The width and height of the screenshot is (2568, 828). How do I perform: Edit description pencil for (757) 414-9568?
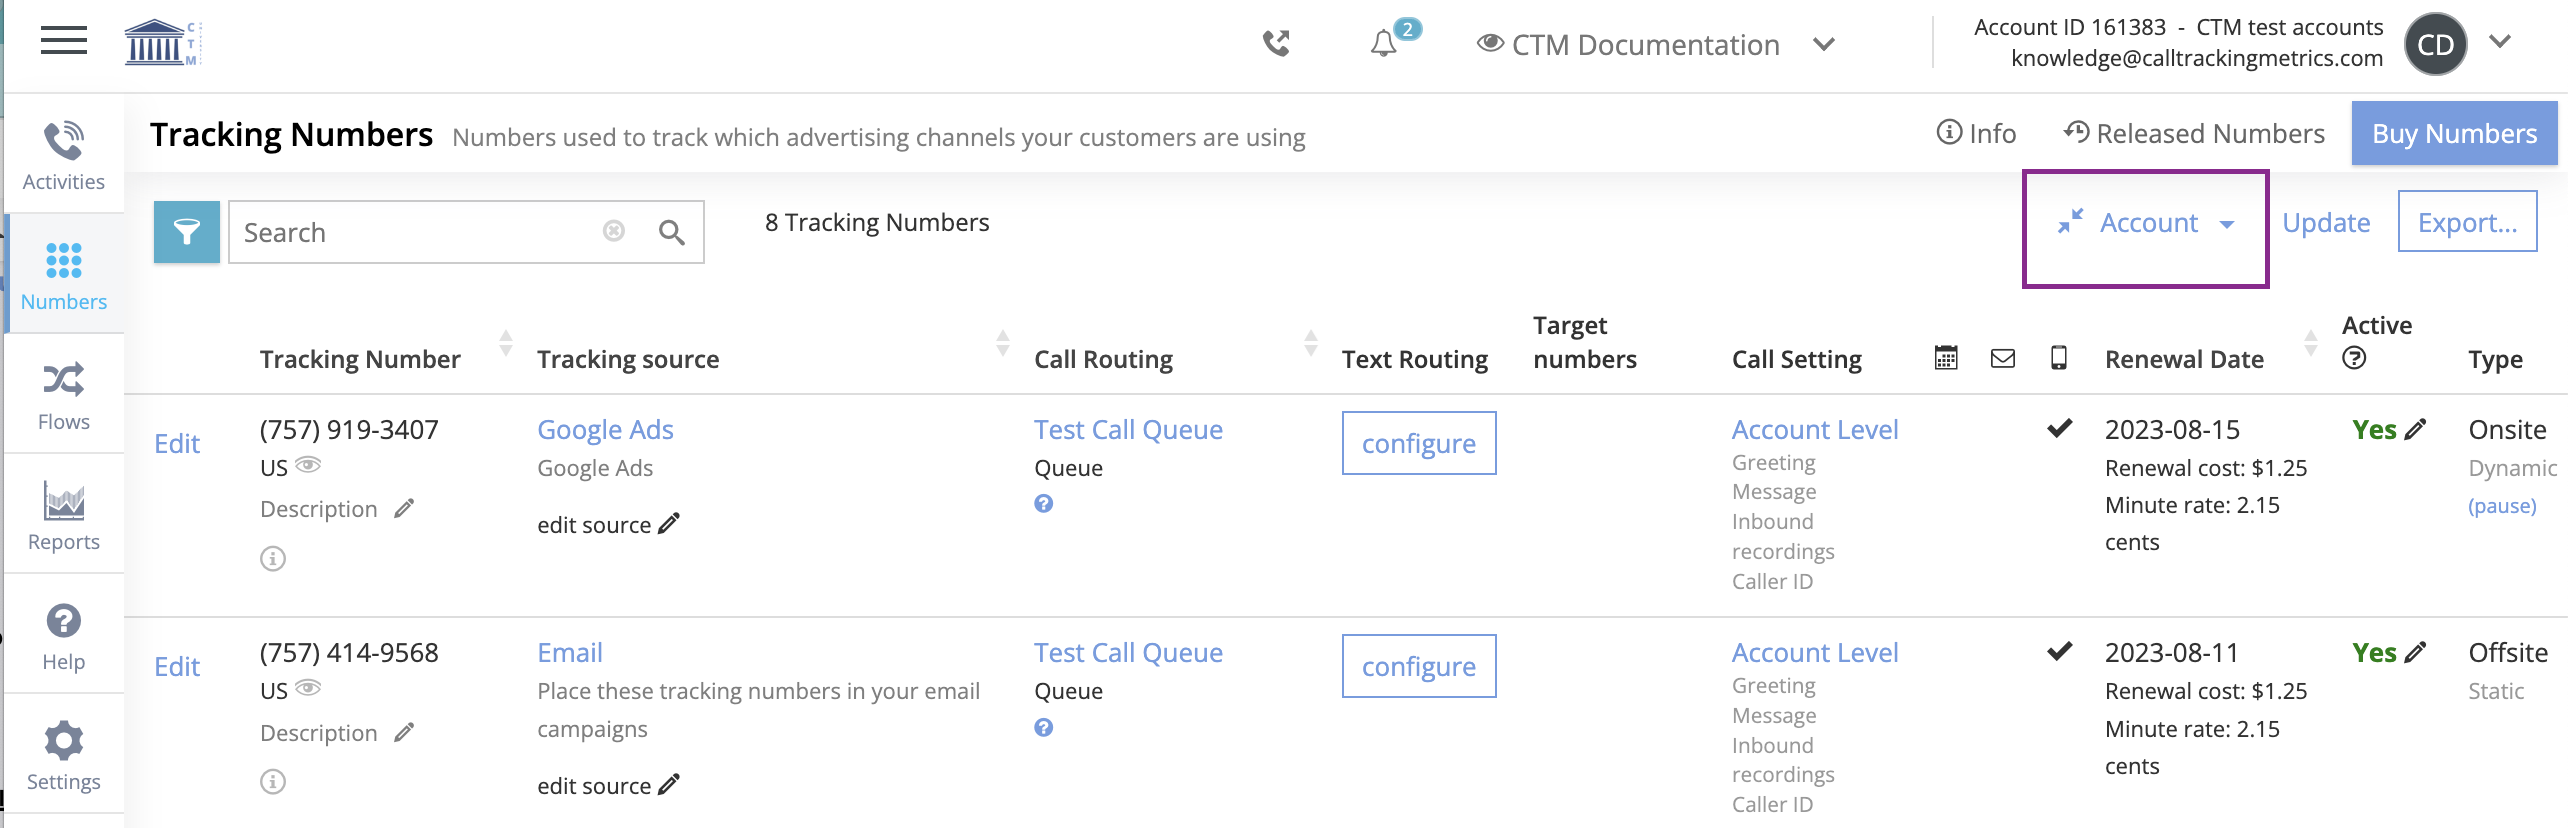(x=404, y=732)
